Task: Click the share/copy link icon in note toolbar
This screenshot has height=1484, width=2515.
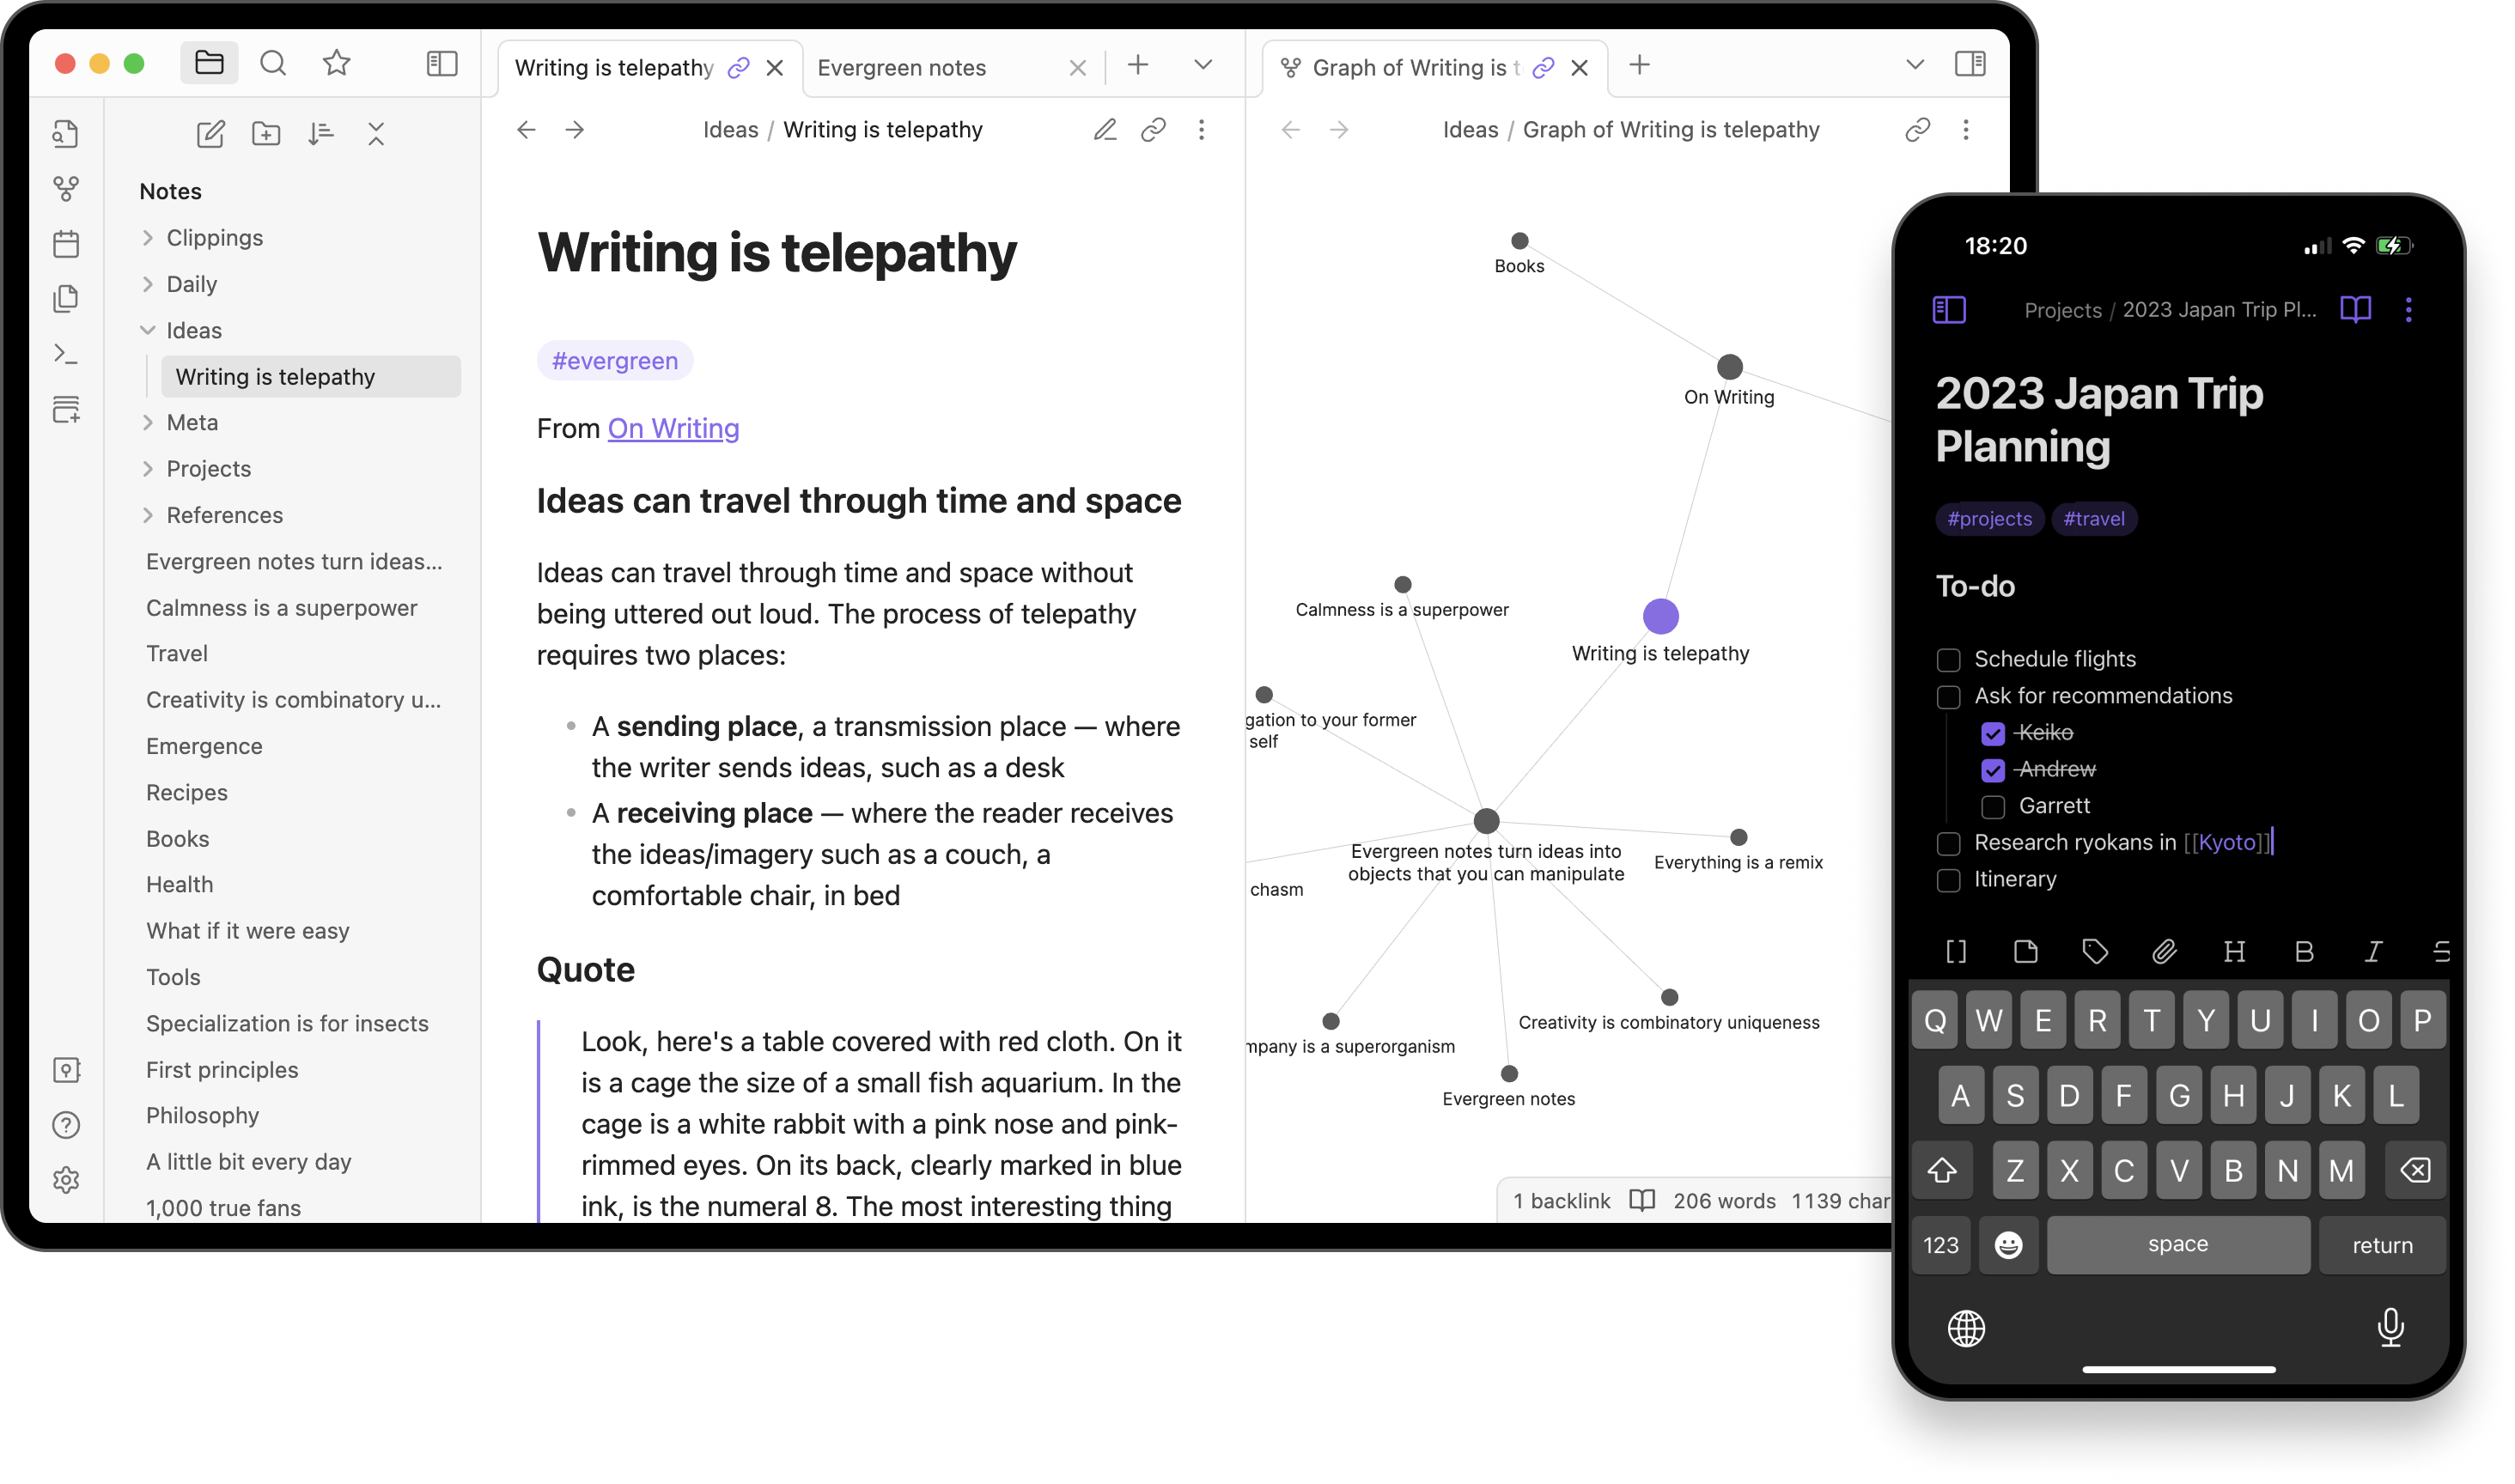Action: coord(1152,129)
